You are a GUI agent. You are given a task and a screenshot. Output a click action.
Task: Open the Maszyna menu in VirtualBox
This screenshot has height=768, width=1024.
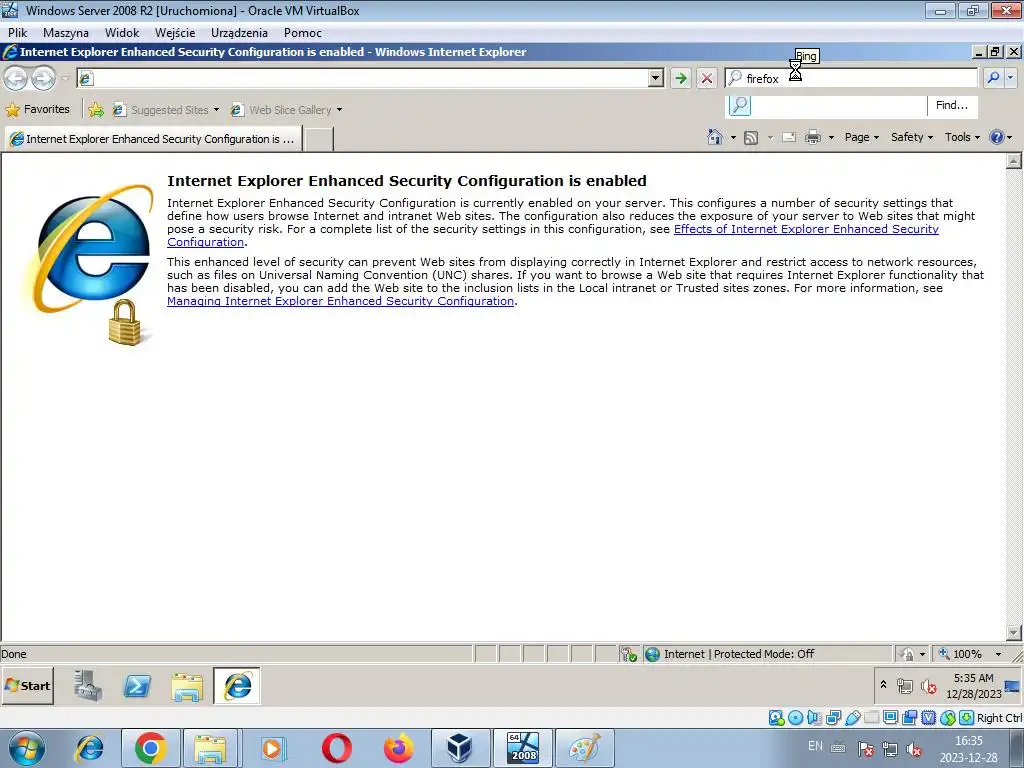click(65, 33)
